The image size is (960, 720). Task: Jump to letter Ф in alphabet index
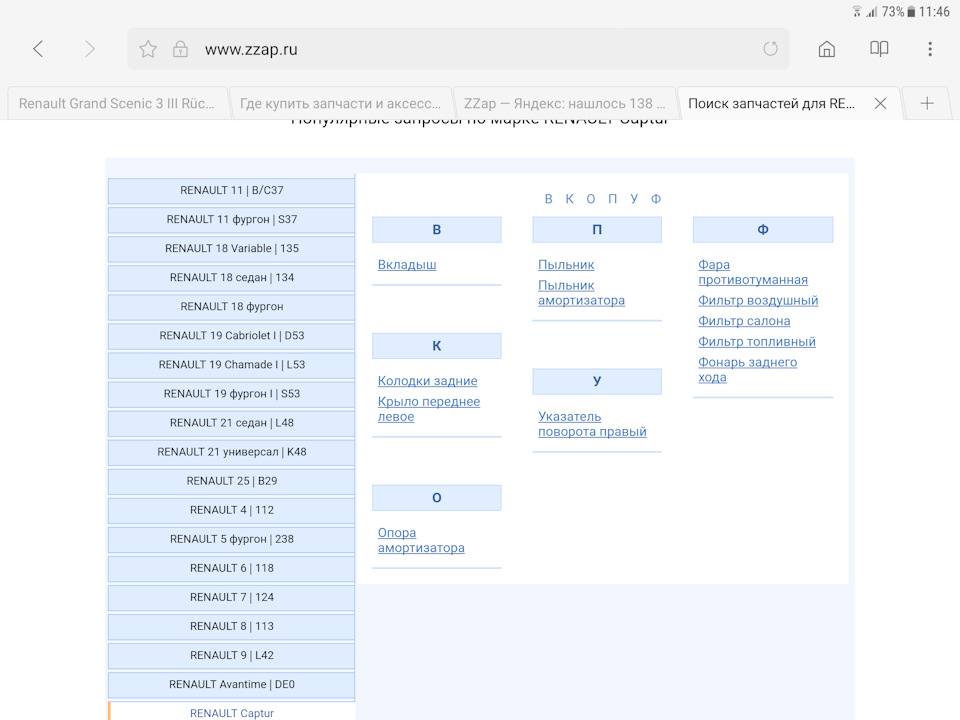click(x=656, y=199)
